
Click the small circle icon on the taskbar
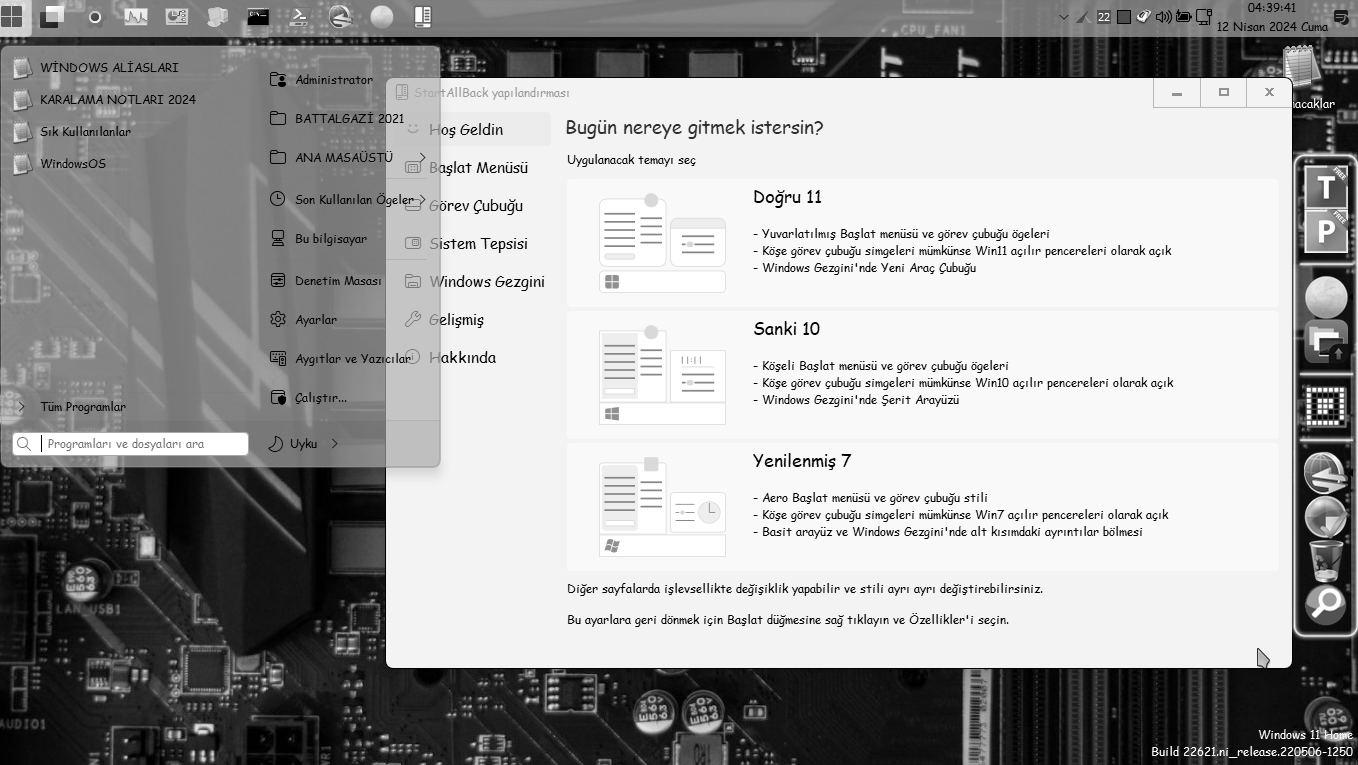click(95, 17)
